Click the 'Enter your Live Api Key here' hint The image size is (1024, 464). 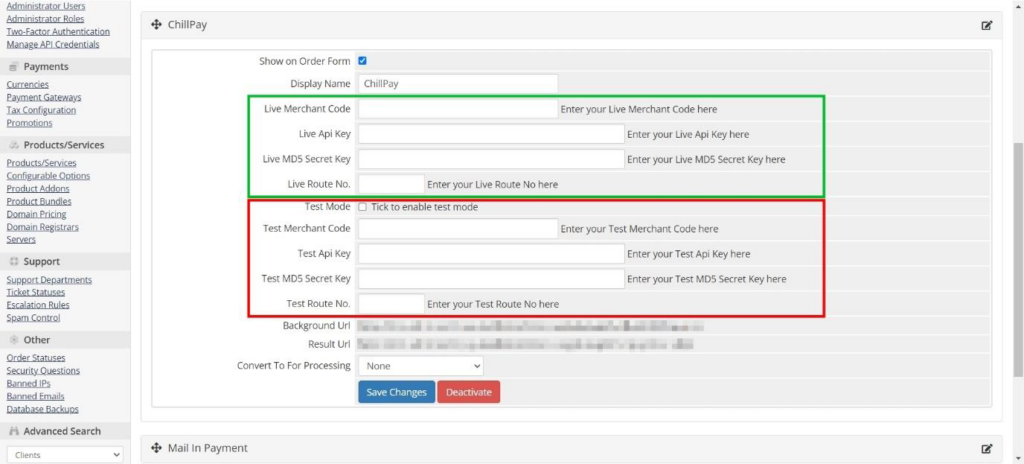click(688, 134)
